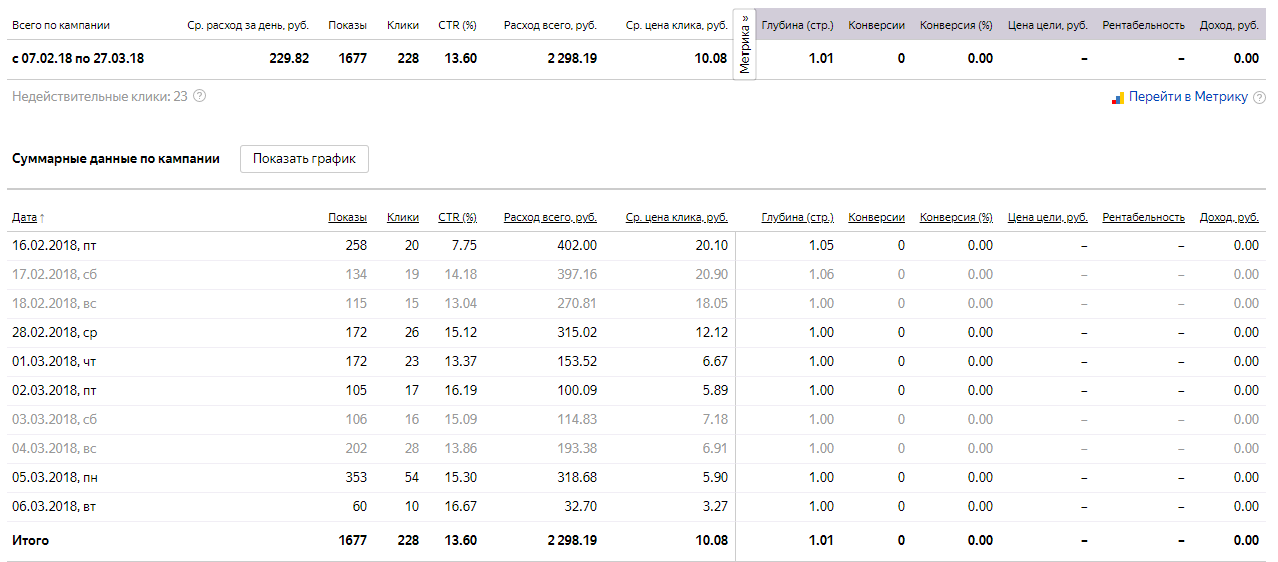Screen dimensions: 1278x562
Task: Sort by Расход всего, руб. column
Action: click(x=550, y=217)
